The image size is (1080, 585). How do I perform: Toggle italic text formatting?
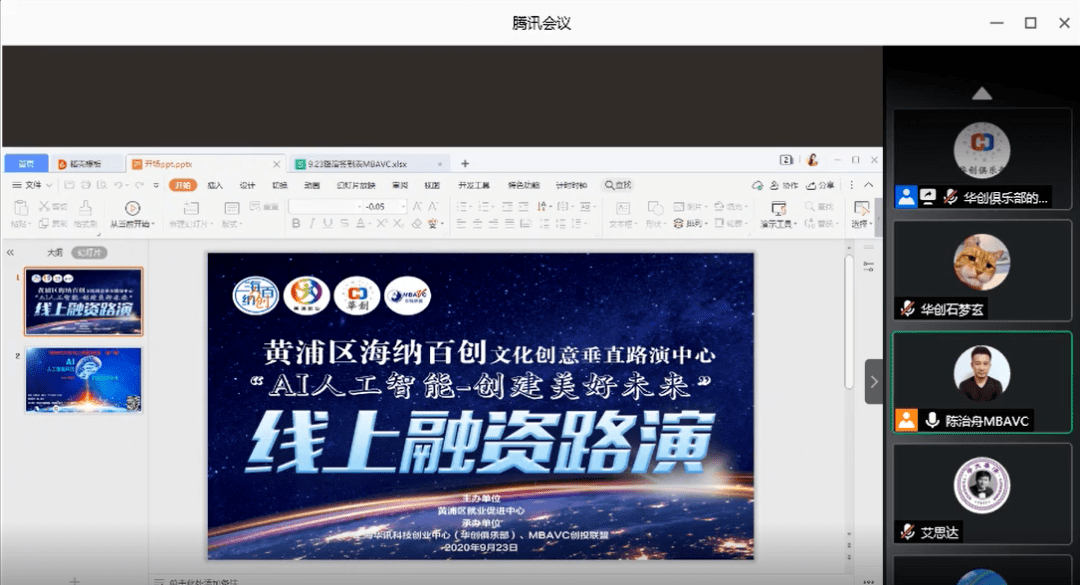(x=313, y=224)
